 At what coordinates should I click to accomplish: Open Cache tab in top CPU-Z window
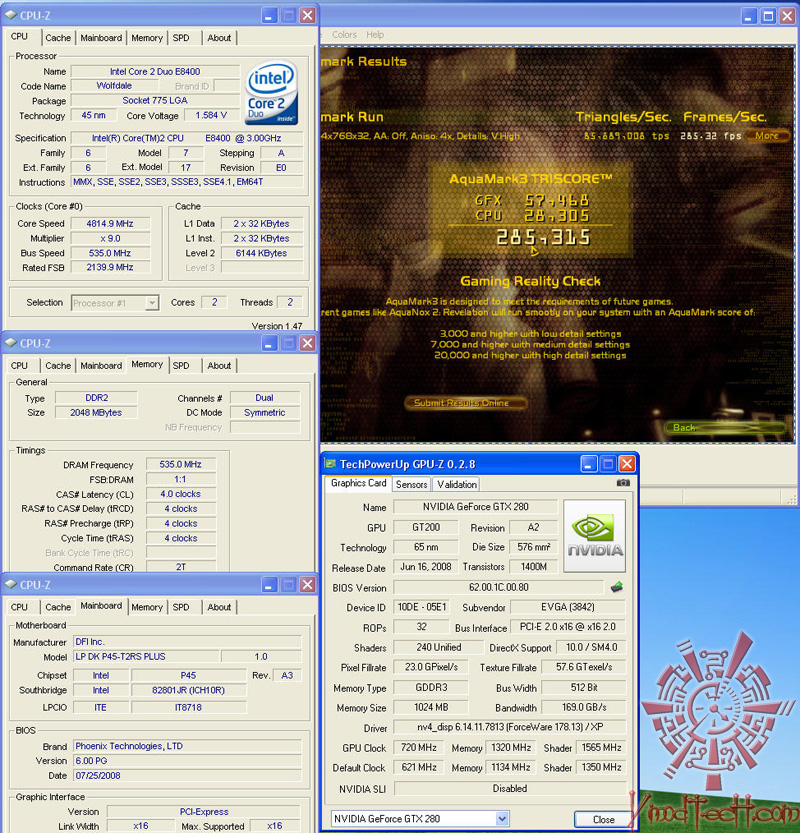pos(58,38)
